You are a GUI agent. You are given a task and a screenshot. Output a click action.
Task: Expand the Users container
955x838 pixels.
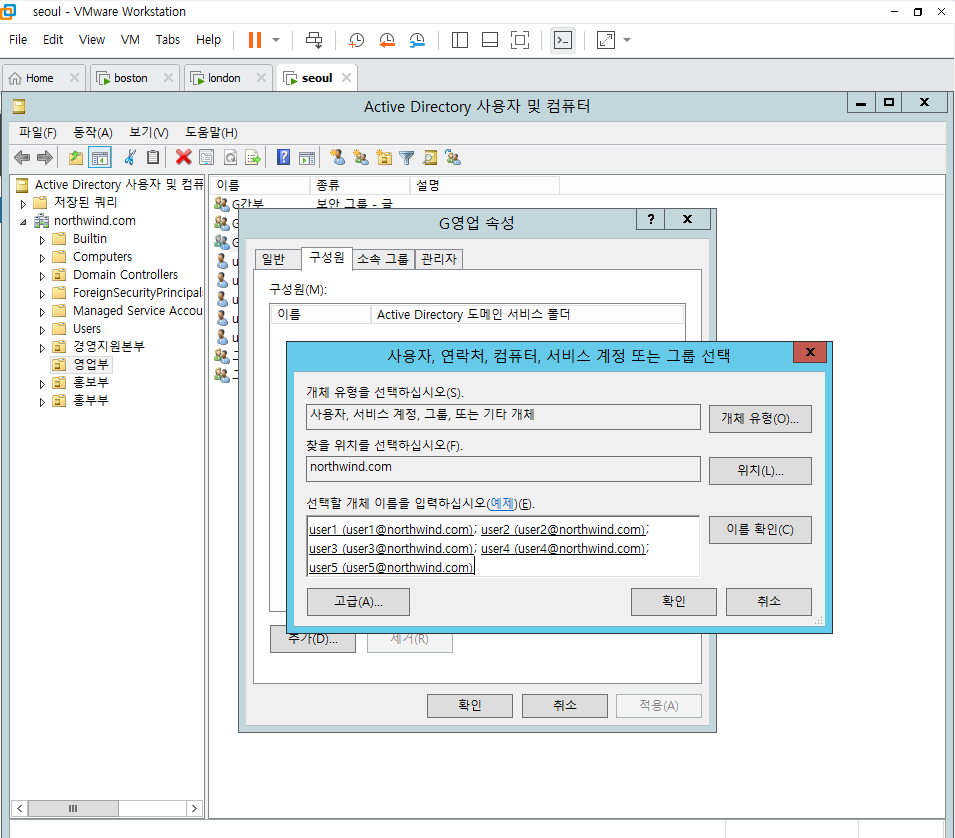42,330
